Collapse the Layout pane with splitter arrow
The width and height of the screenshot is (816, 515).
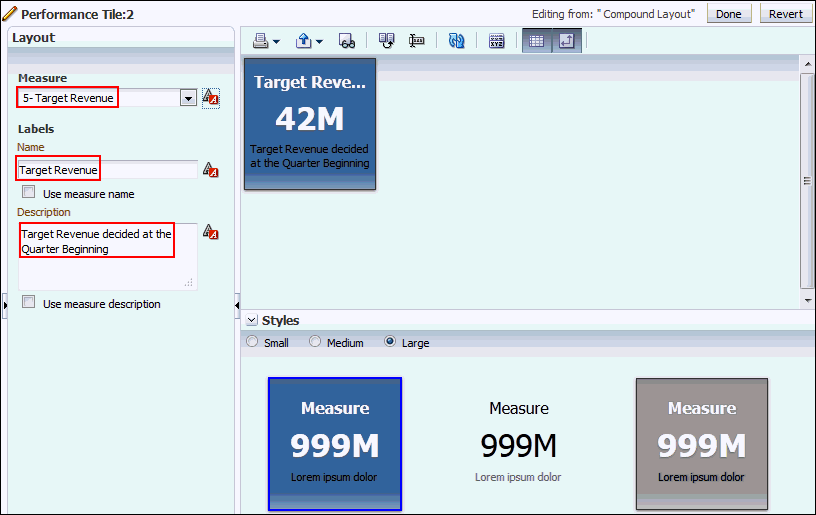[x=237, y=305]
